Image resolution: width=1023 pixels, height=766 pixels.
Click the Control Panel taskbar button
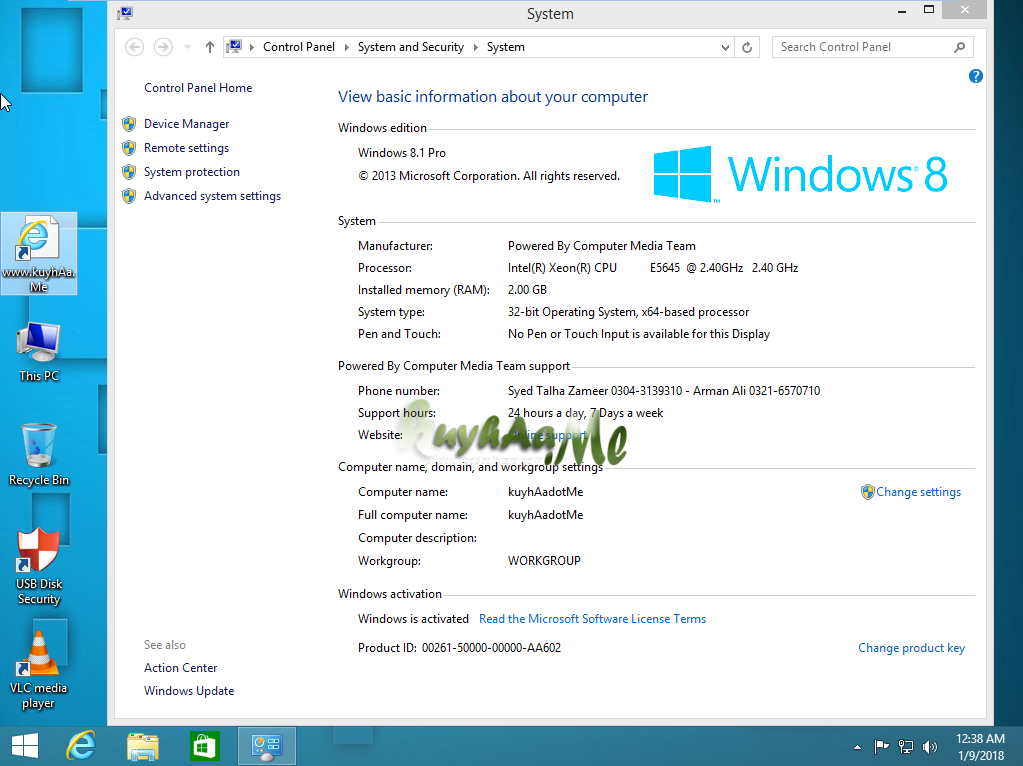pyautogui.click(x=267, y=746)
